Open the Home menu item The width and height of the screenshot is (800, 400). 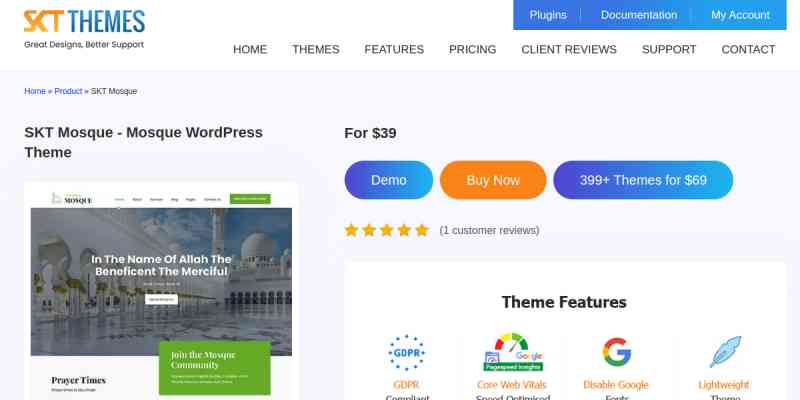(250, 49)
